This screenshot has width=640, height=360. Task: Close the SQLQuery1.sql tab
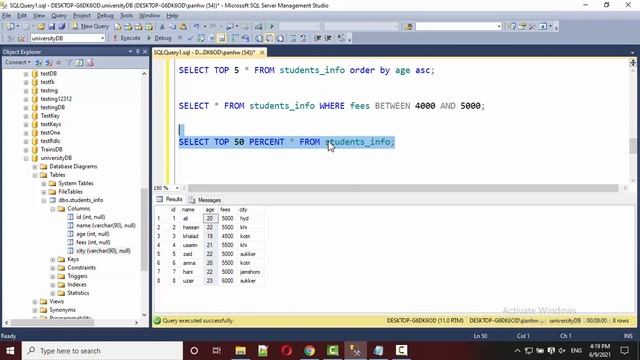click(x=262, y=52)
